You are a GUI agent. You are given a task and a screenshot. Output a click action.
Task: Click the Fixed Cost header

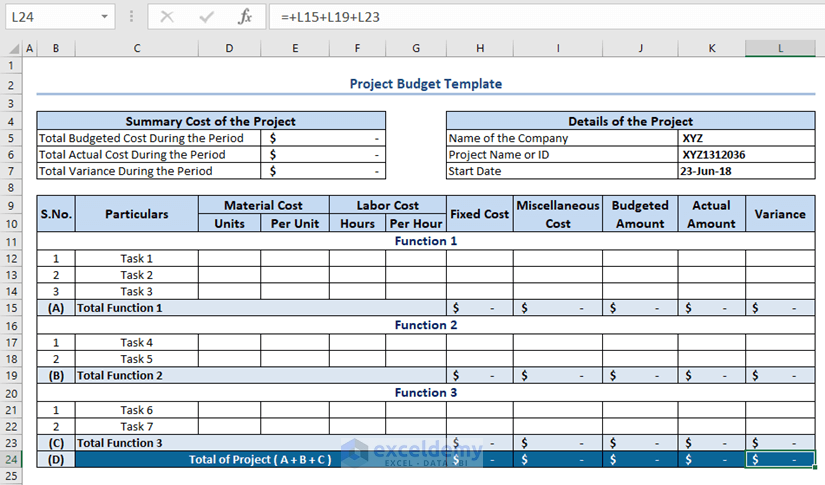coord(480,214)
